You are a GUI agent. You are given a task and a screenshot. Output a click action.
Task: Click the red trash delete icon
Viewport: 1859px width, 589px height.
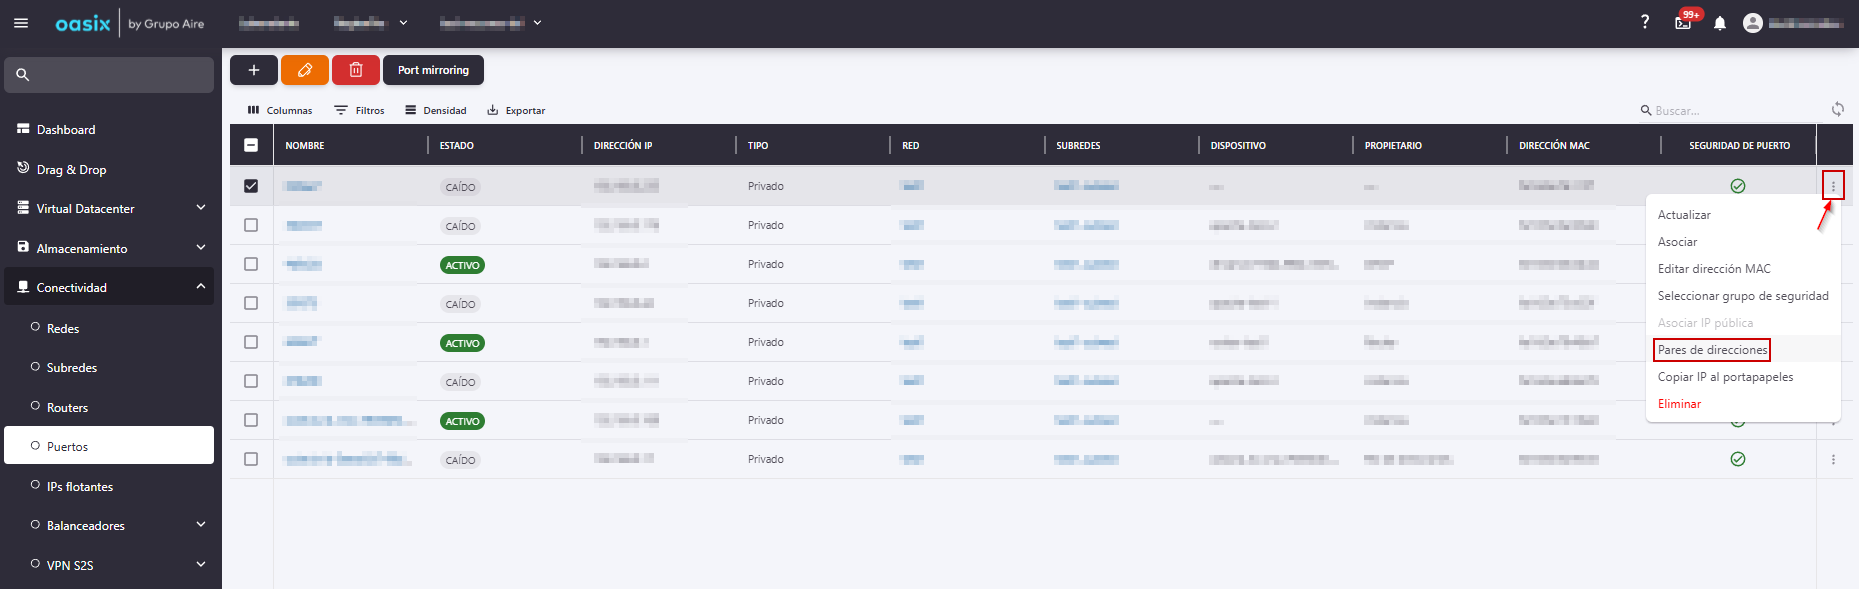[356, 70]
